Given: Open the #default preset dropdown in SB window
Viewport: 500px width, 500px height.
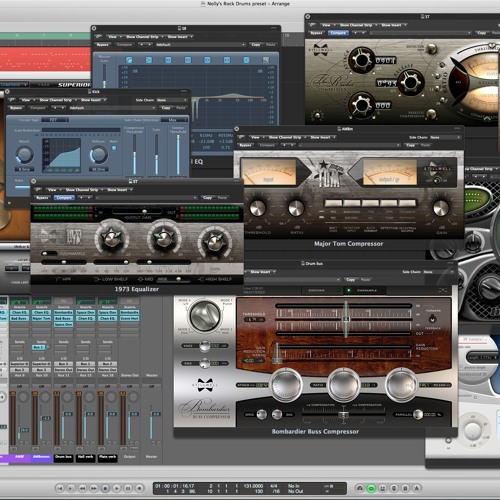Looking at the screenshot, I should click(200, 45).
